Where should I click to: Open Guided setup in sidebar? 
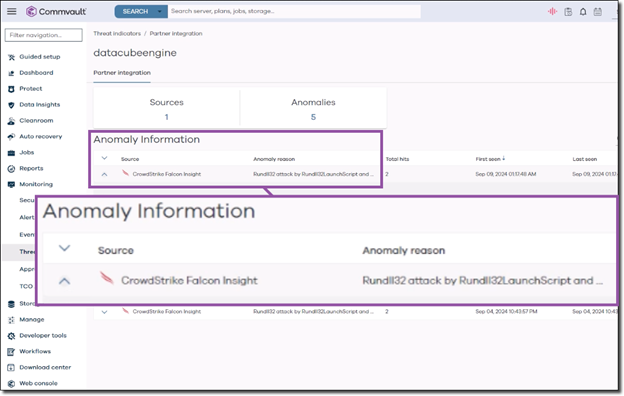click(40, 57)
